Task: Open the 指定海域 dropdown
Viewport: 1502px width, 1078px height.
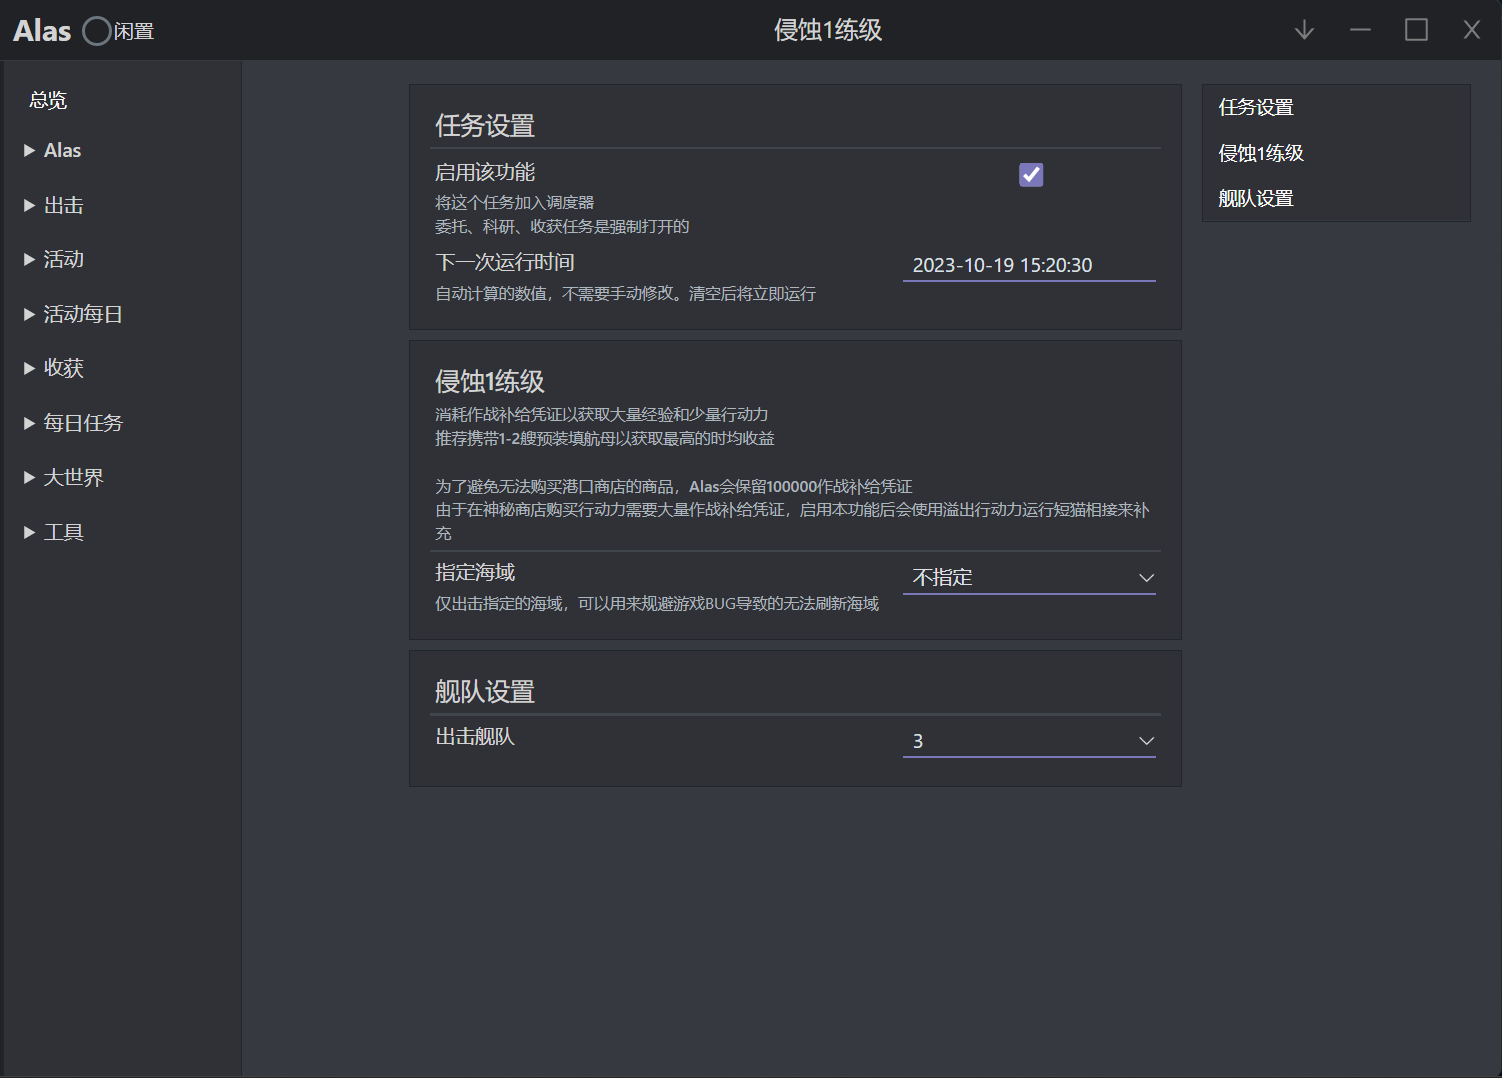Action: point(1029,577)
